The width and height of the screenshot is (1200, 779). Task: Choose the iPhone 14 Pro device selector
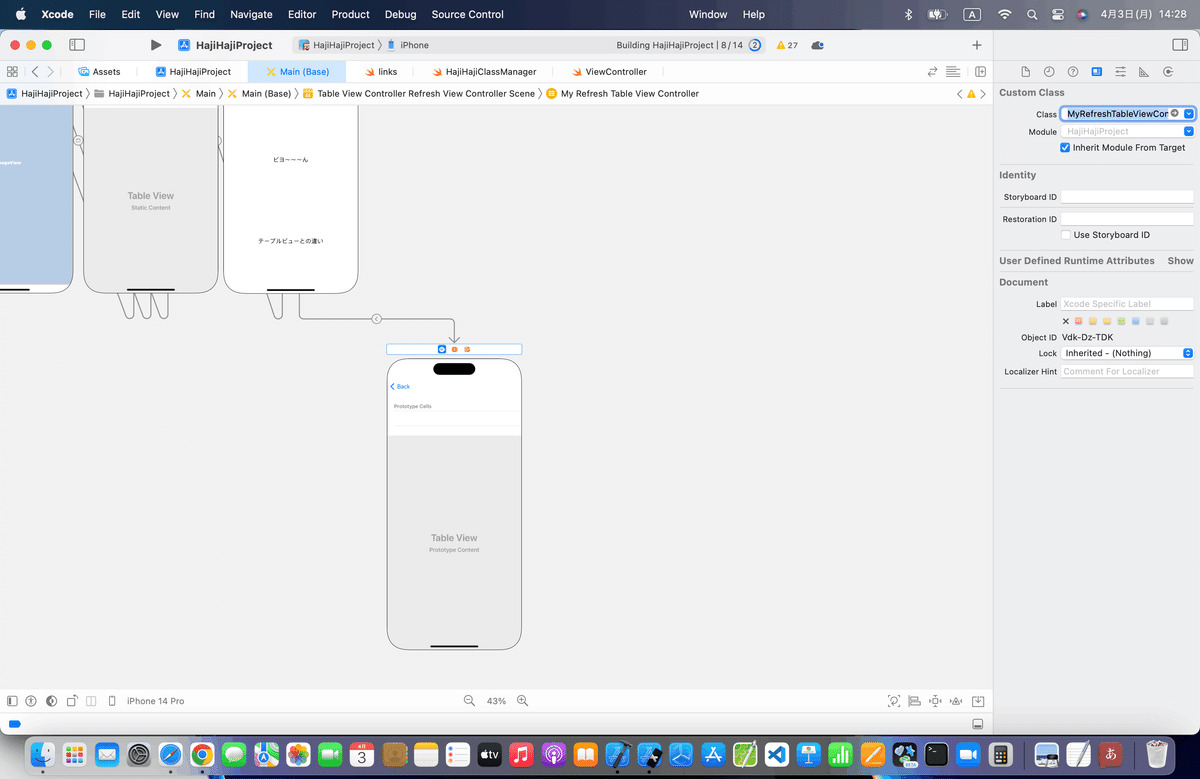147,701
